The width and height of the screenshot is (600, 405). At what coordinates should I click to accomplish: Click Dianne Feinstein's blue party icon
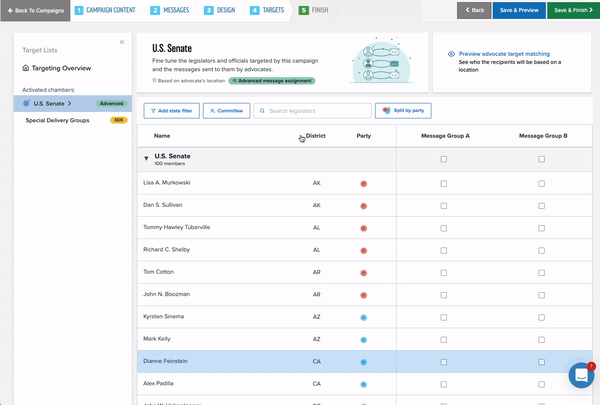(x=364, y=362)
